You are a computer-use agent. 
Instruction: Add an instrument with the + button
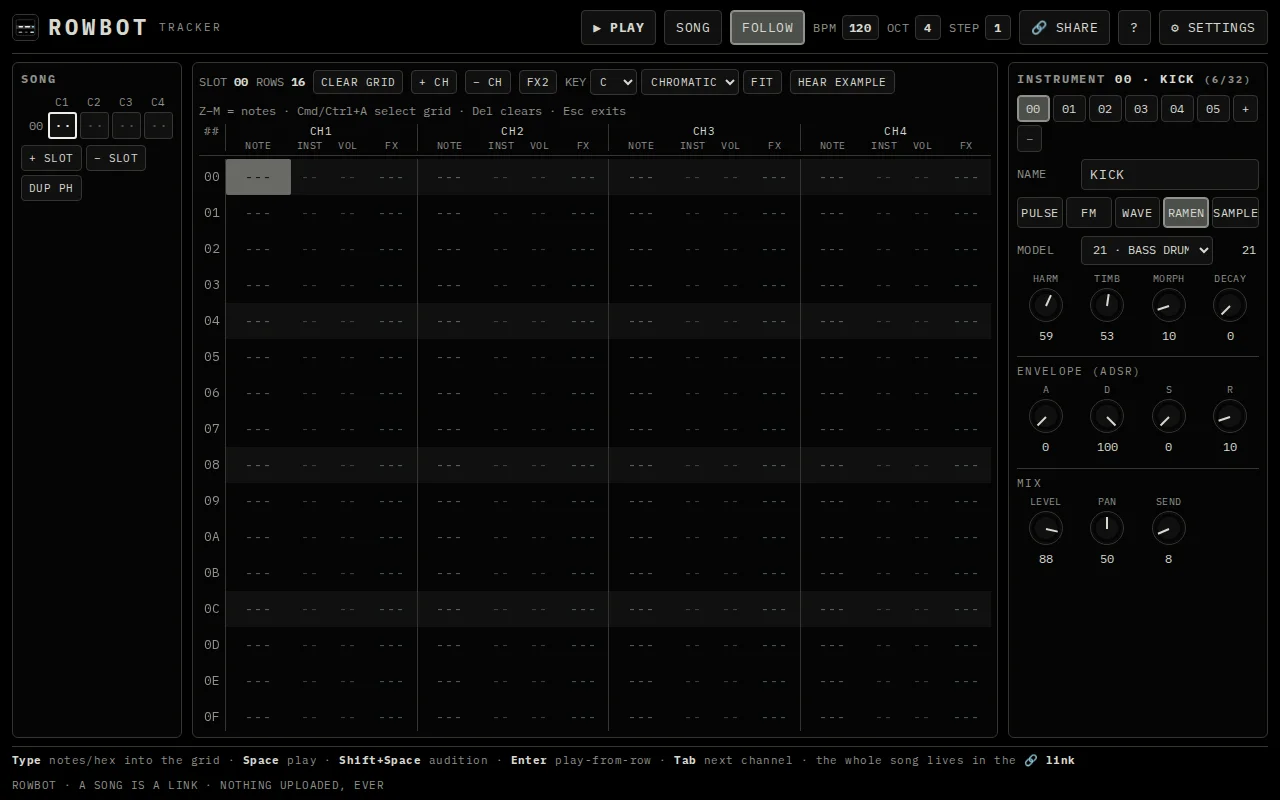point(1245,109)
